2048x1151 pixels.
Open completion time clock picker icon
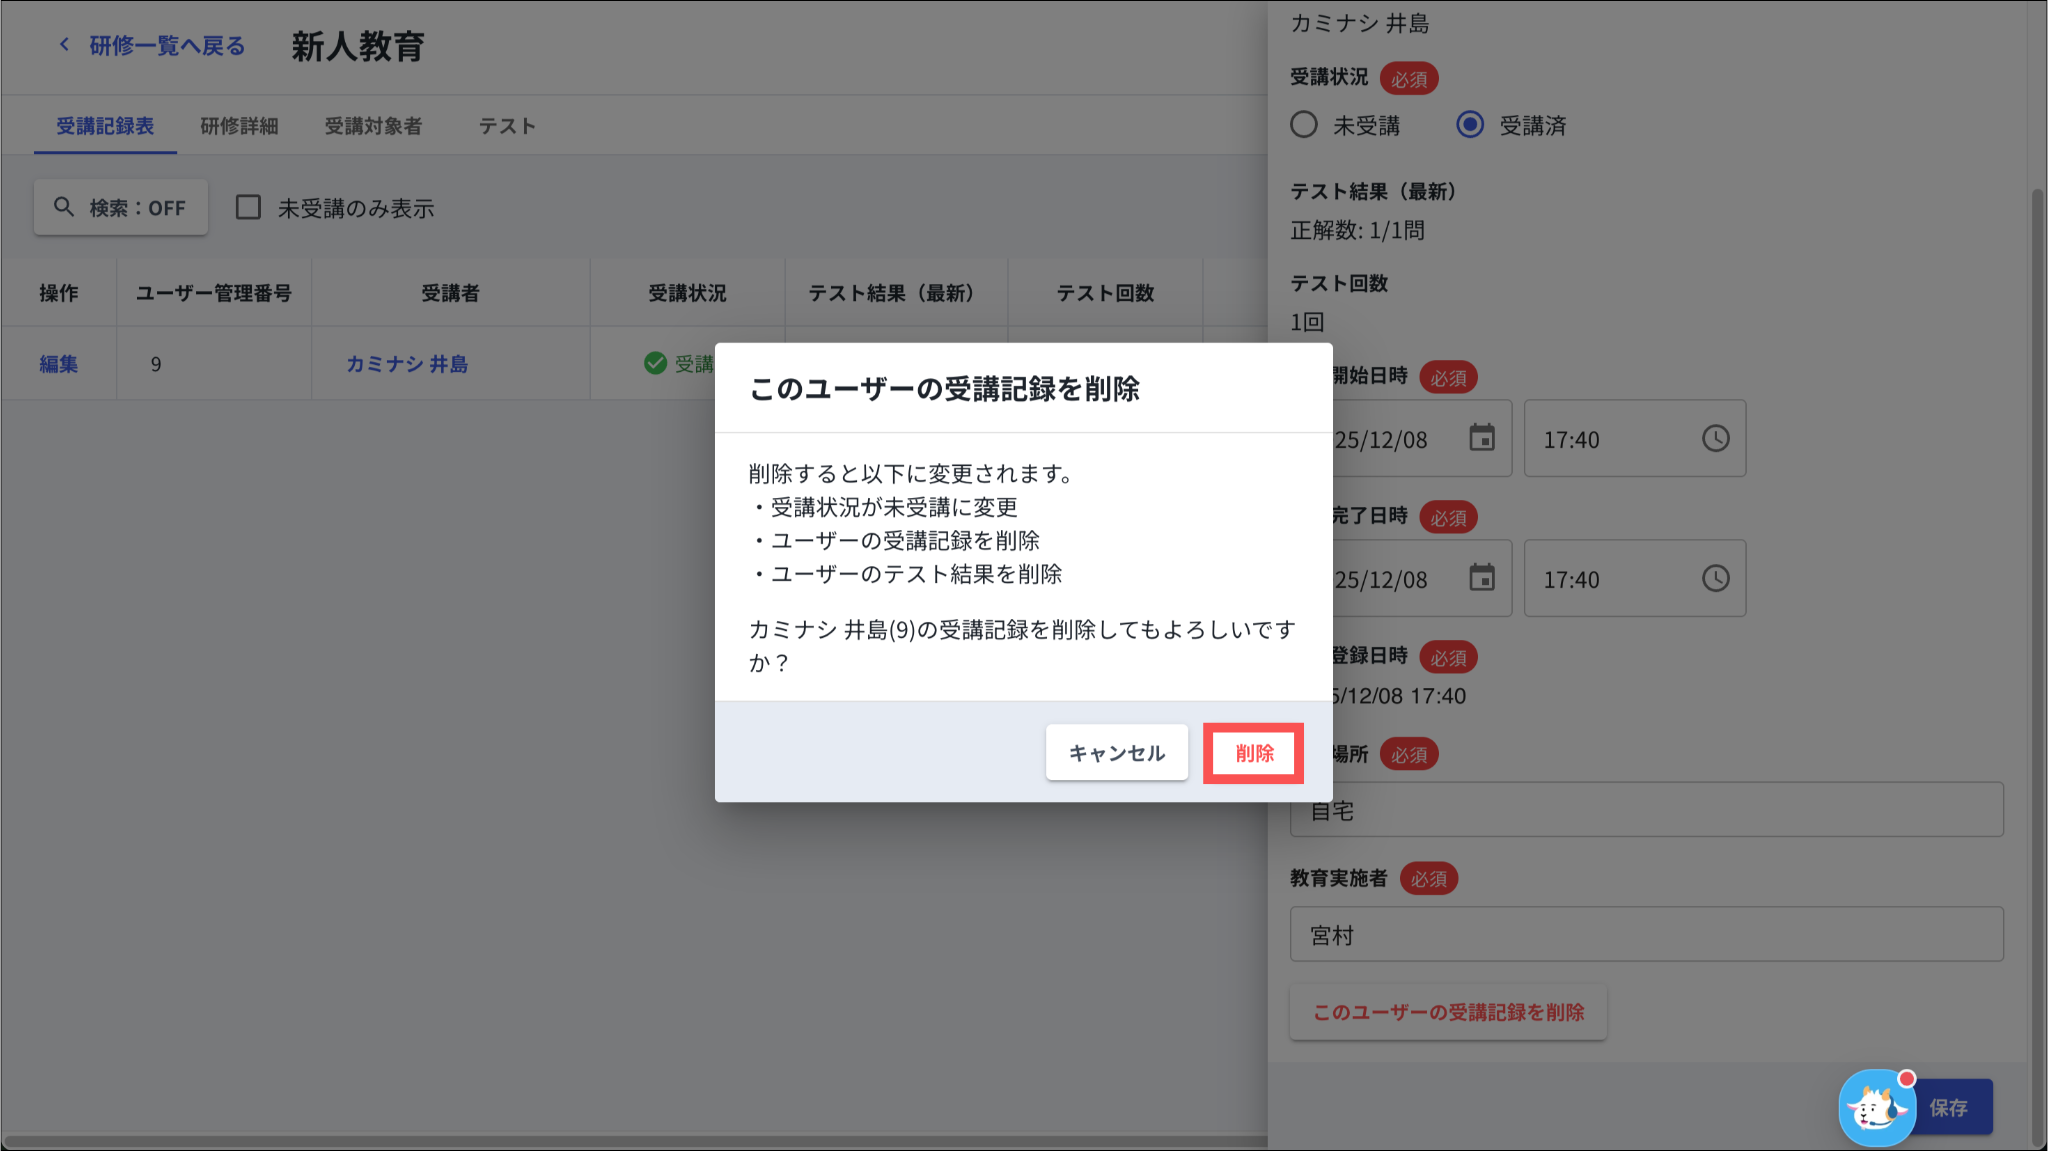pyautogui.click(x=1715, y=578)
